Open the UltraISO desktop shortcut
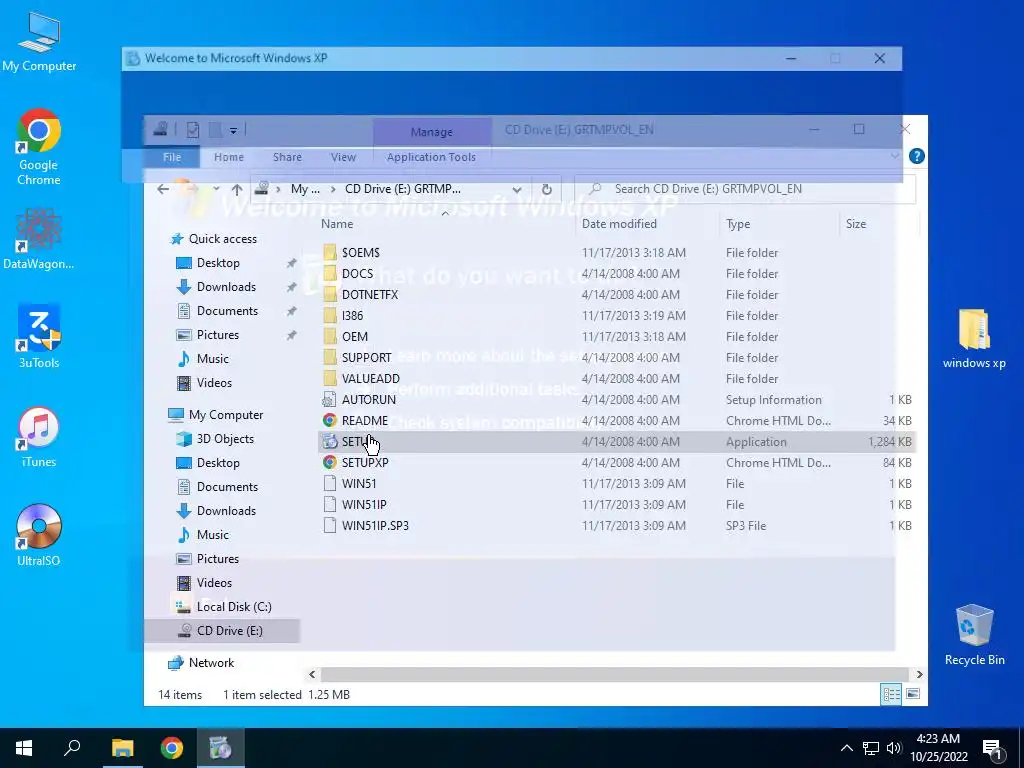The height and width of the screenshot is (768, 1024). click(x=39, y=536)
